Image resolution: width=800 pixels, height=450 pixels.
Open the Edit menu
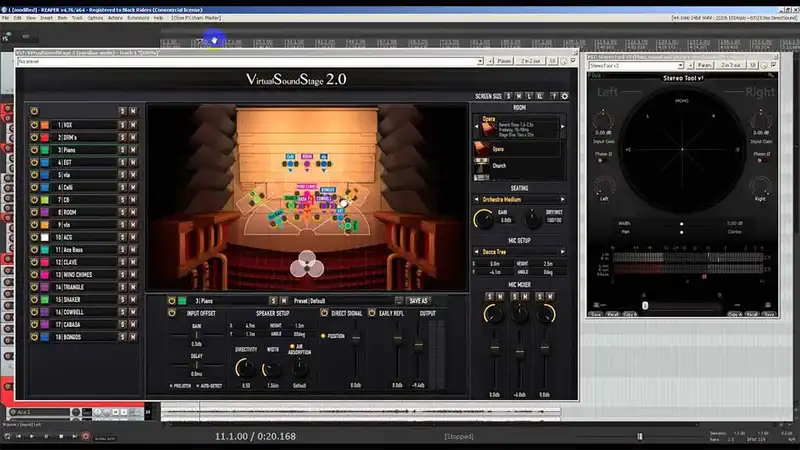[18, 18]
